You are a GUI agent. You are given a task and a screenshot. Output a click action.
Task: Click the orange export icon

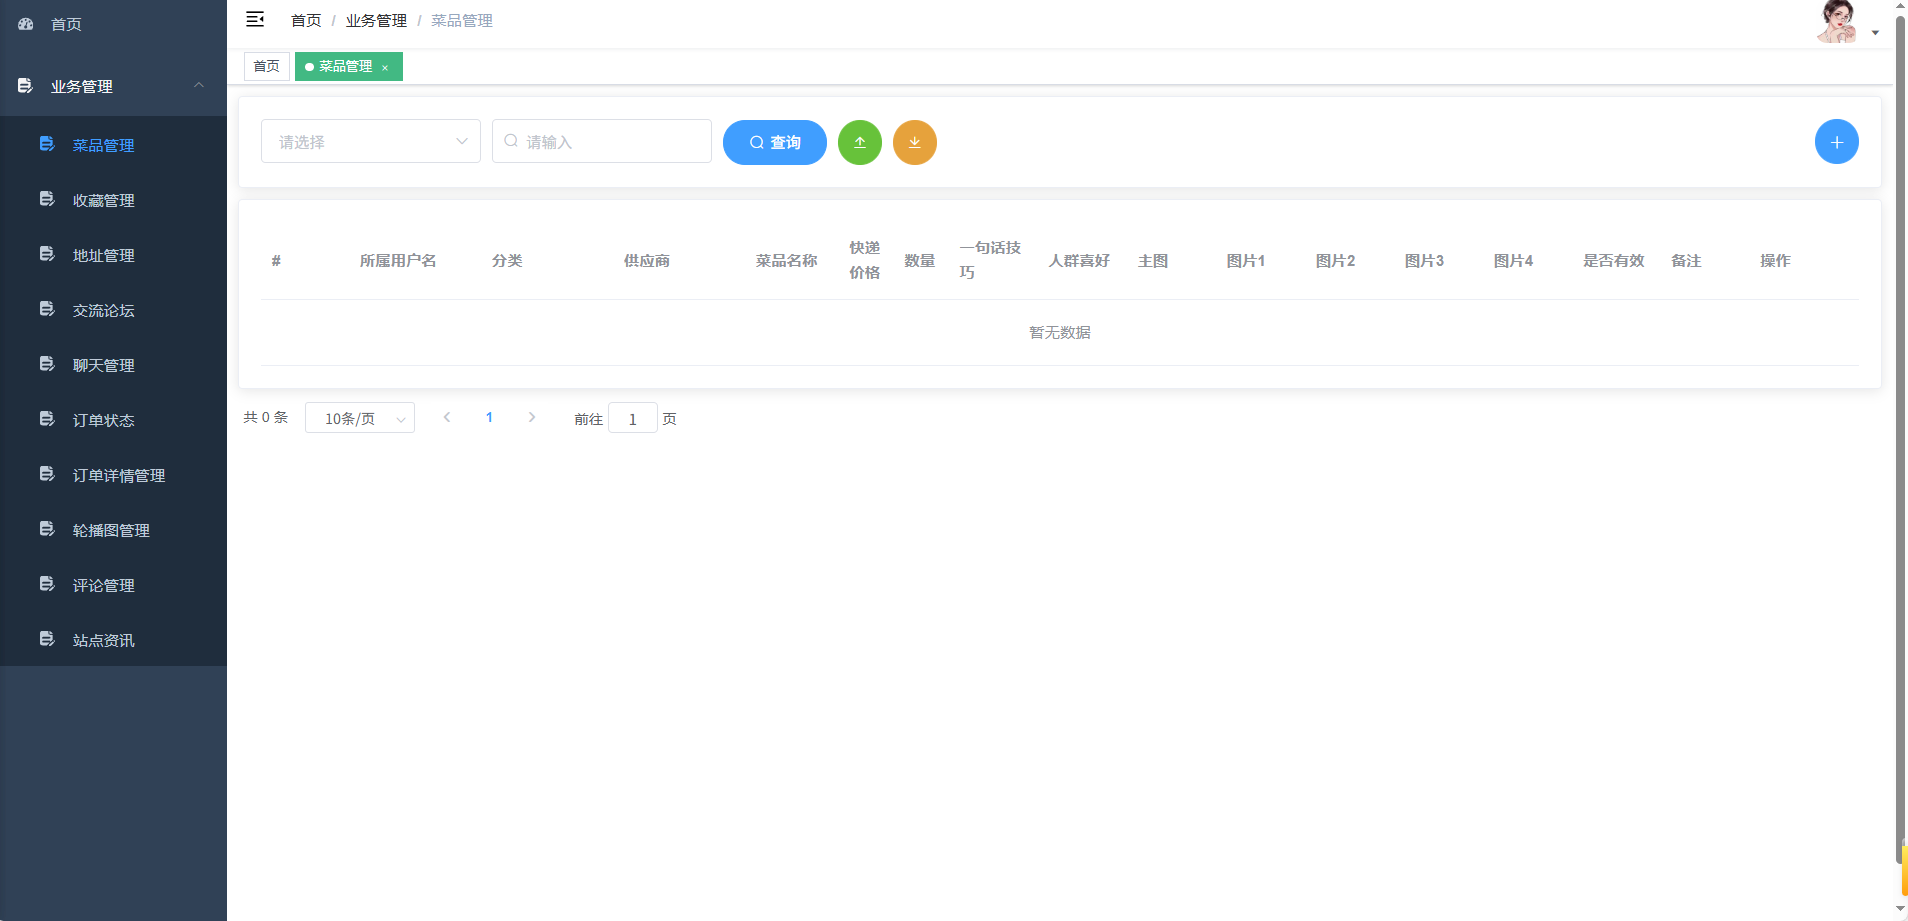coord(914,142)
